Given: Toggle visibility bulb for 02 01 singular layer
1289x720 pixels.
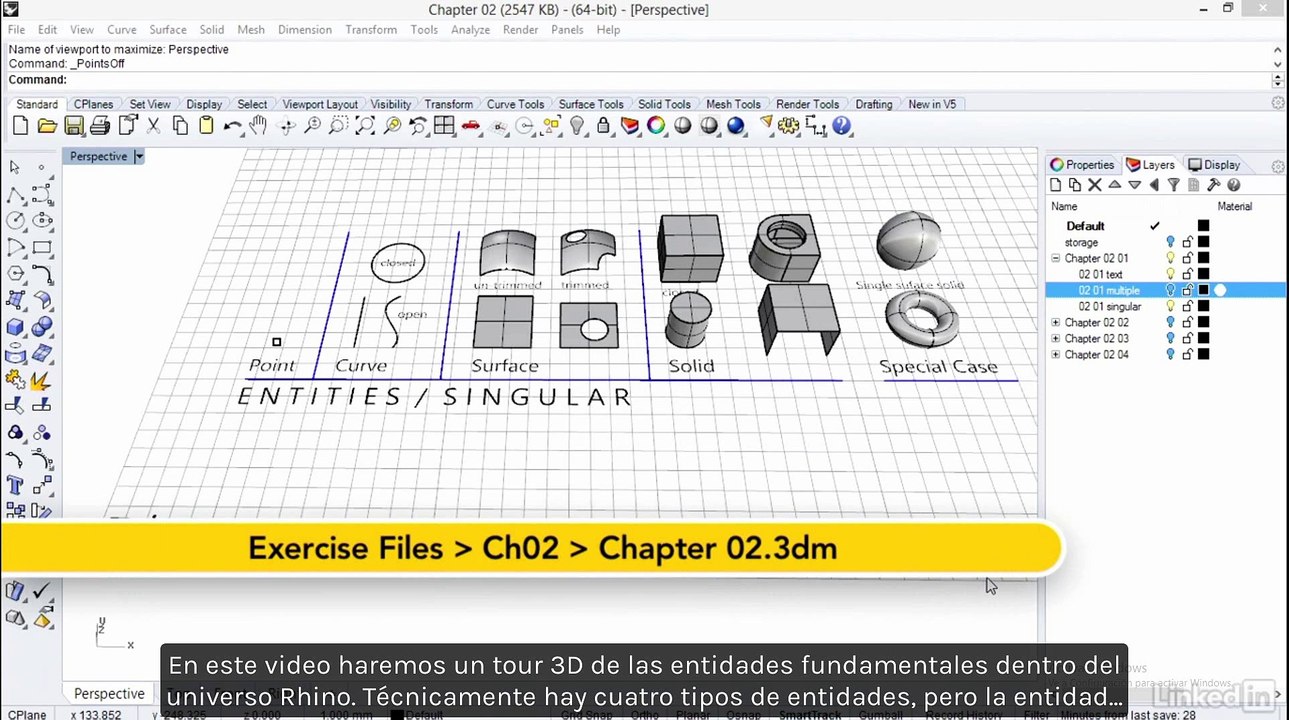Looking at the screenshot, I should pos(1170,306).
